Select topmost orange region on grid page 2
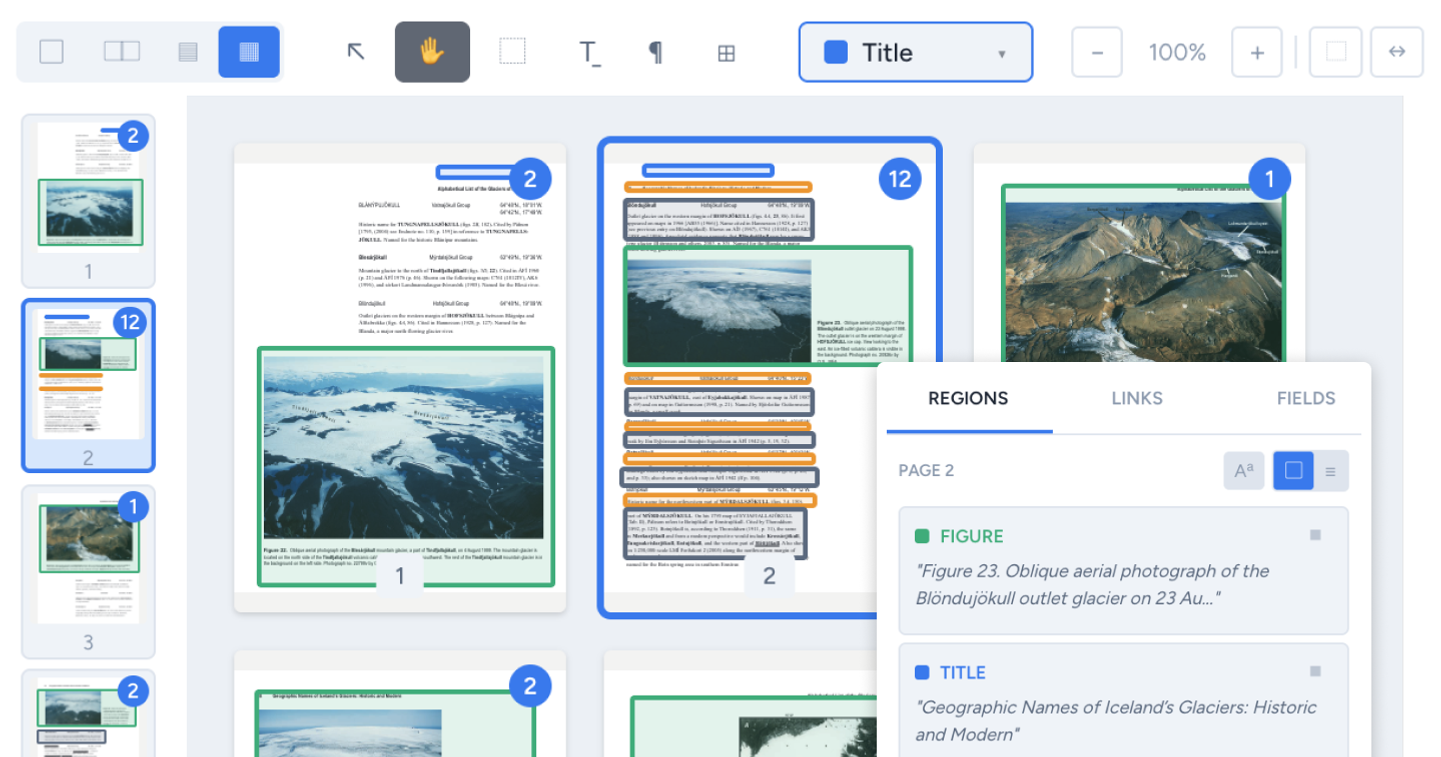Viewport: 1441px width, 757px height. 718,187
